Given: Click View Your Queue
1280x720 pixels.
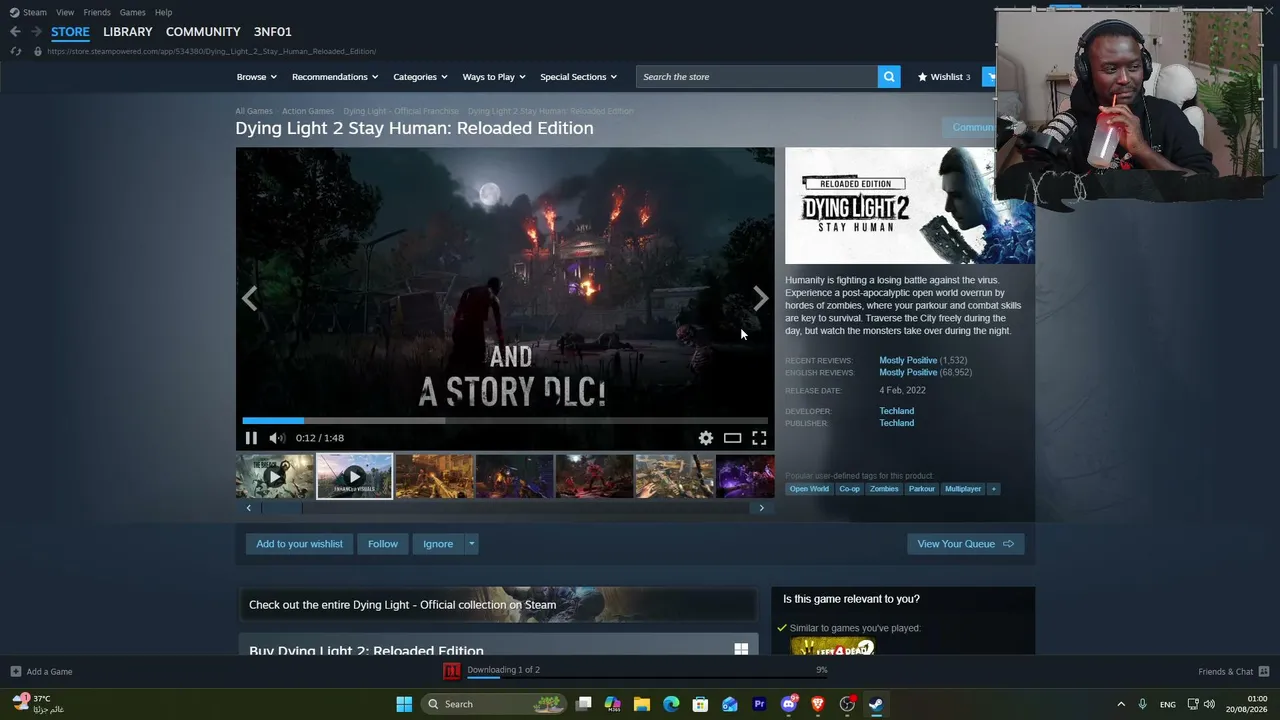Looking at the screenshot, I should pyautogui.click(x=965, y=544).
